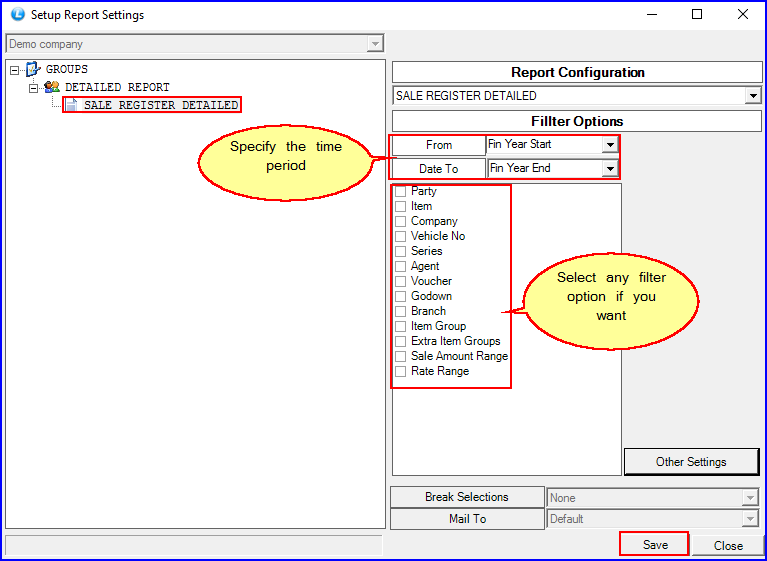767x561 pixels.
Task: Click the Mail To button
Action: pyautogui.click(x=467, y=519)
